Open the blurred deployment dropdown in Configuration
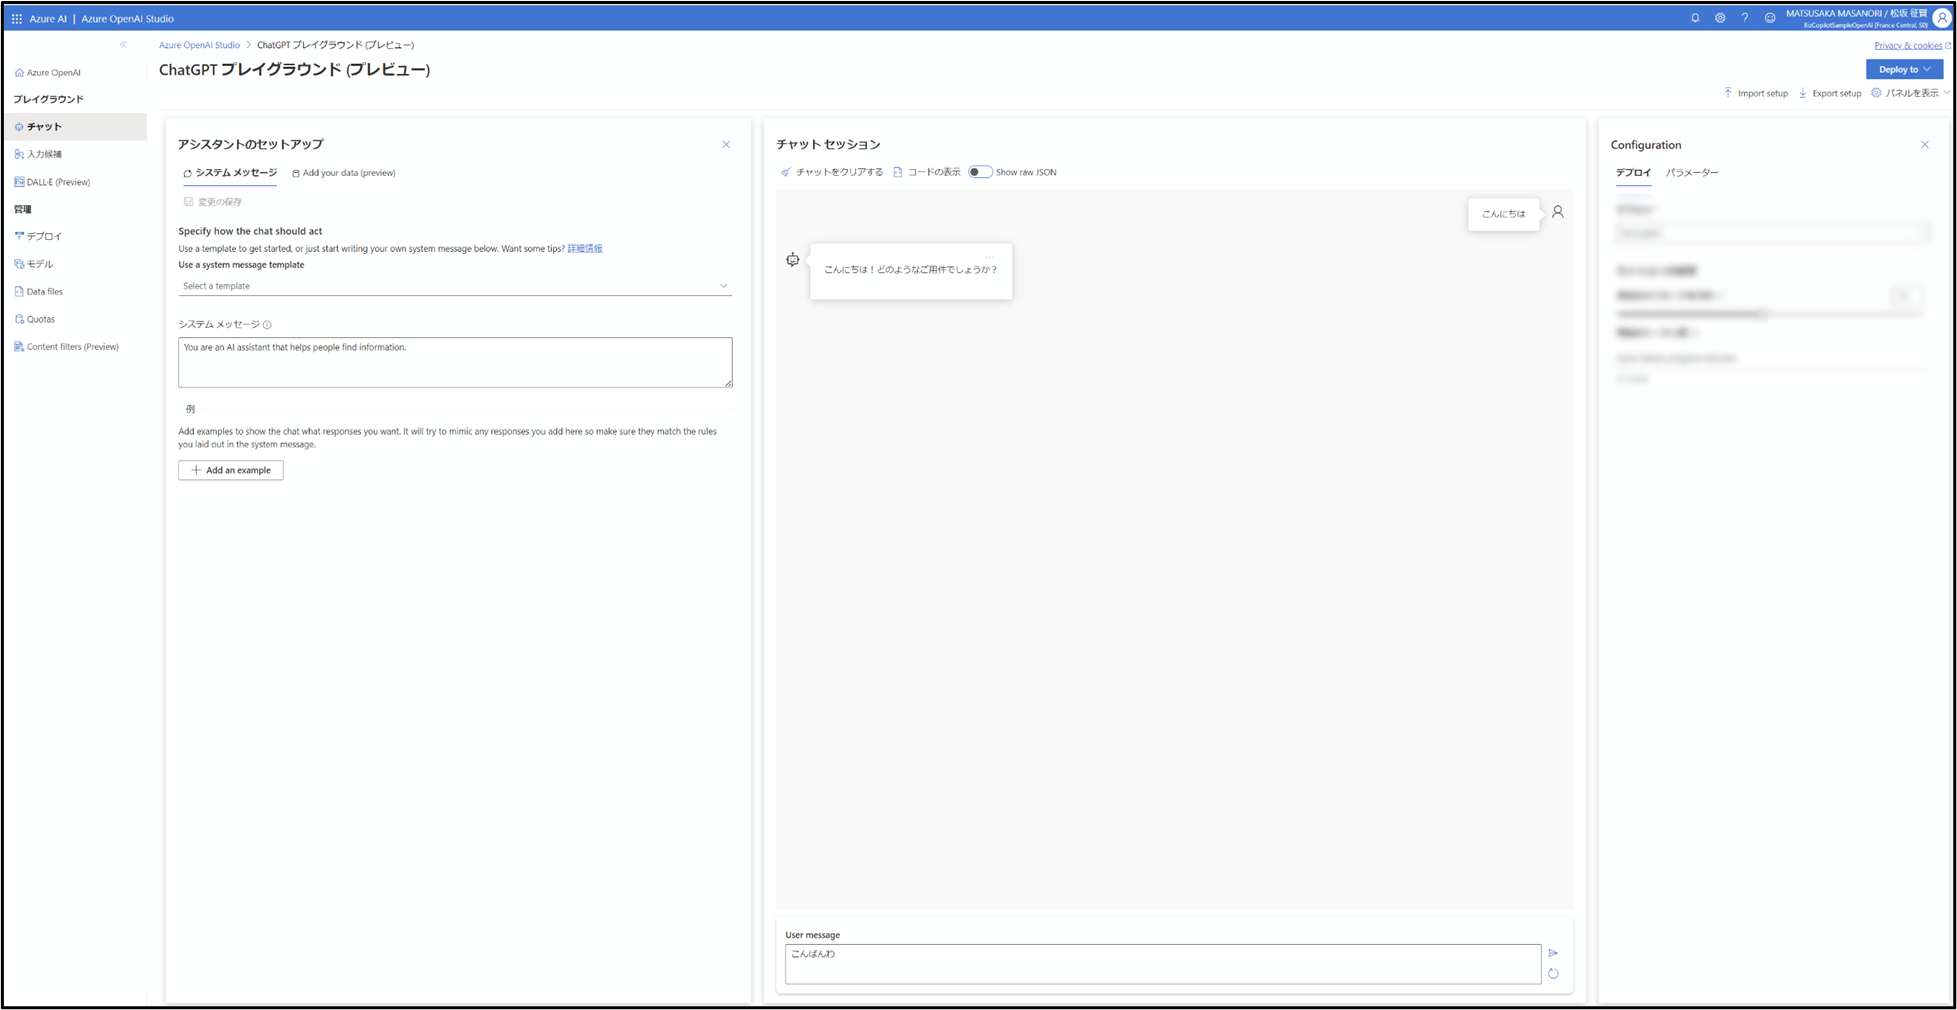Screen dimensions: 1957x1010 point(1773,233)
